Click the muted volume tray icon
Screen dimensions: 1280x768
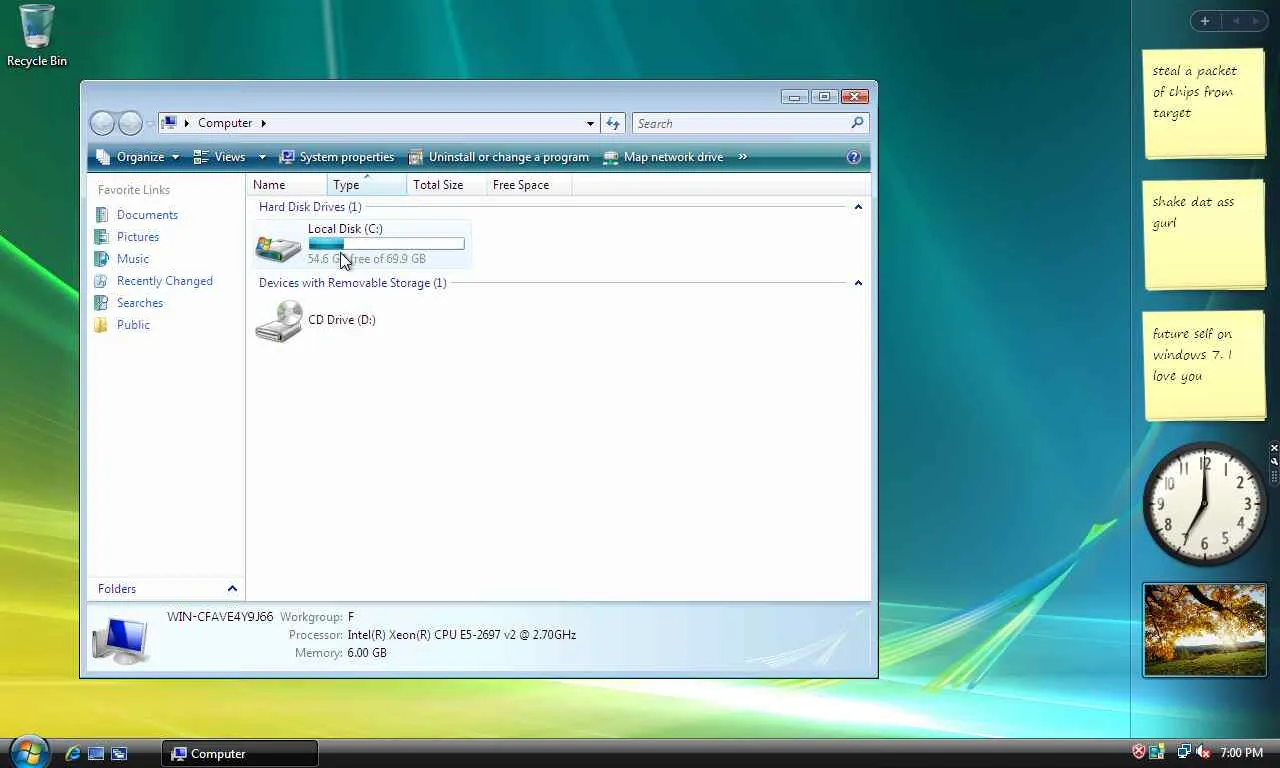point(1203,752)
